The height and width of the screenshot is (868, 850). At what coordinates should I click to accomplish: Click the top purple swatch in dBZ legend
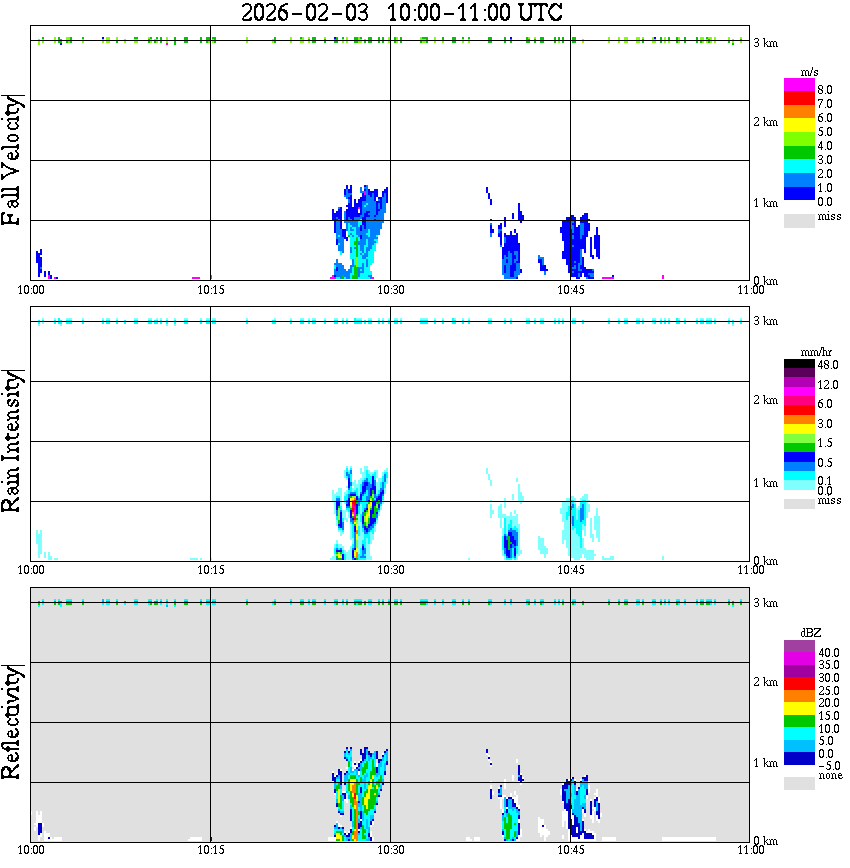(x=799, y=646)
